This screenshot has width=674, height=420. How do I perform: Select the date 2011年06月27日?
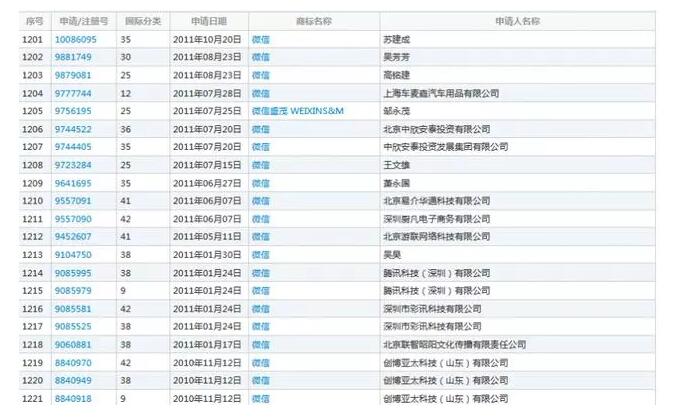pyautogui.click(x=207, y=183)
